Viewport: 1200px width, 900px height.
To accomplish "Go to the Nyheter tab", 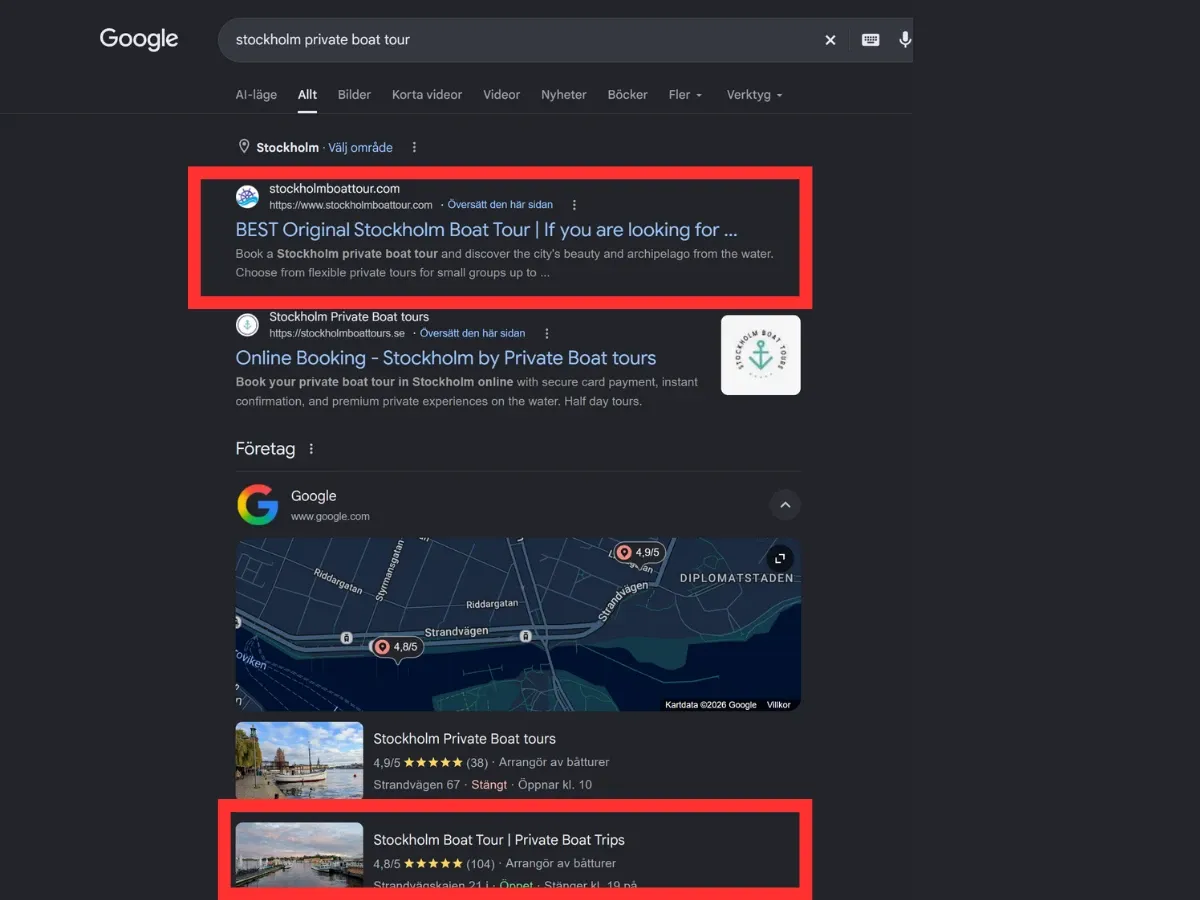I will coord(564,95).
